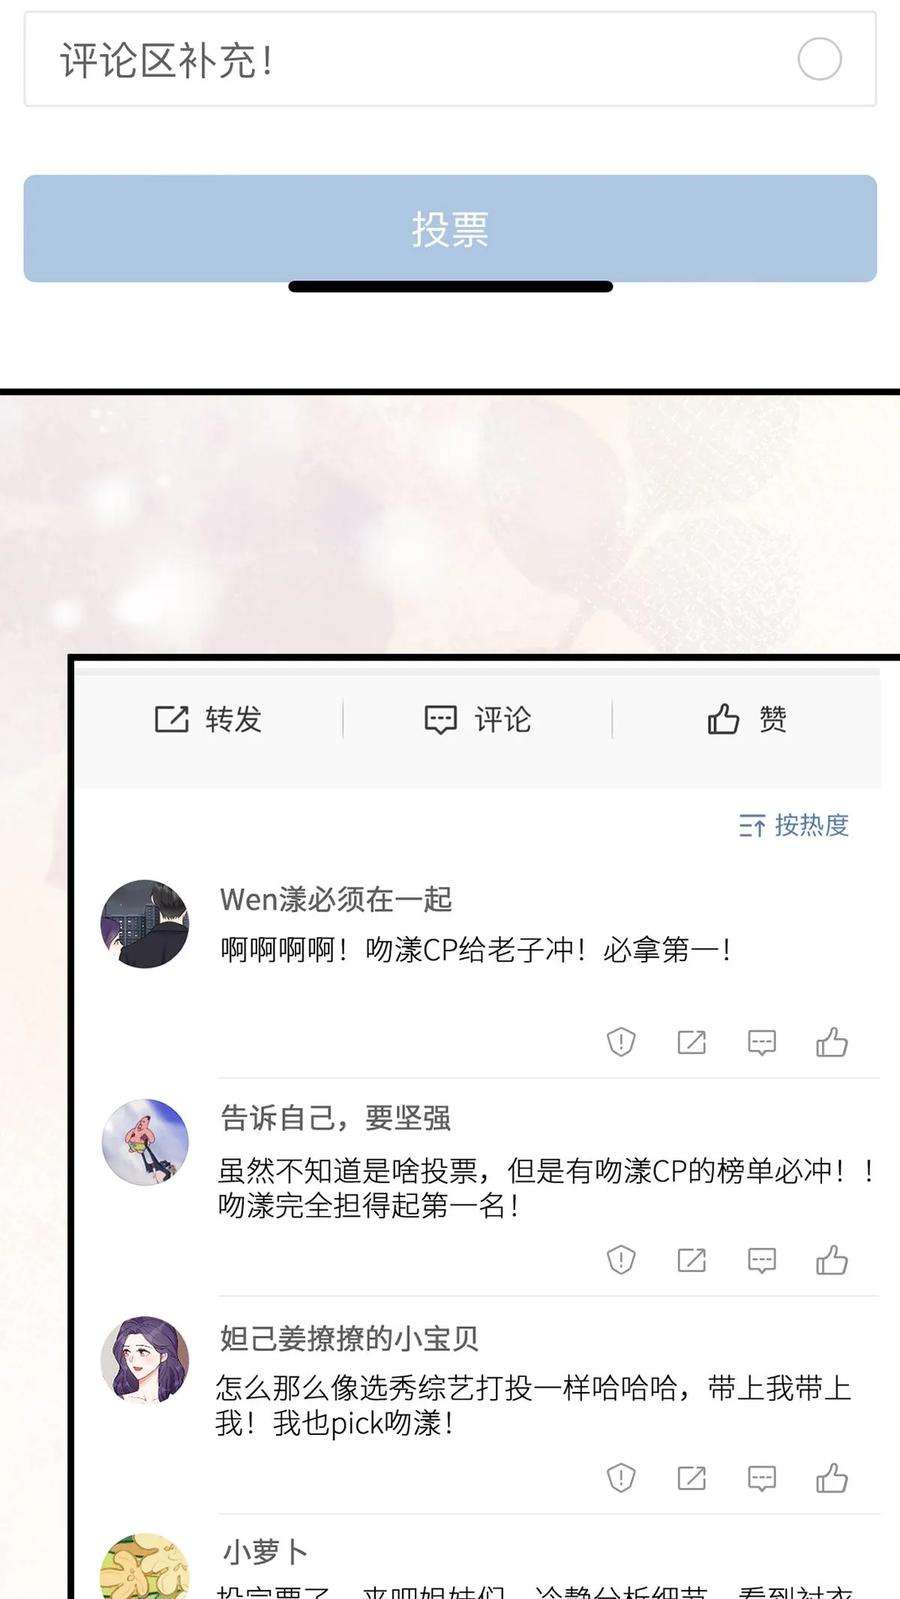
Task: Like the 告诉自己，要坚强 comment
Action: [832, 1260]
